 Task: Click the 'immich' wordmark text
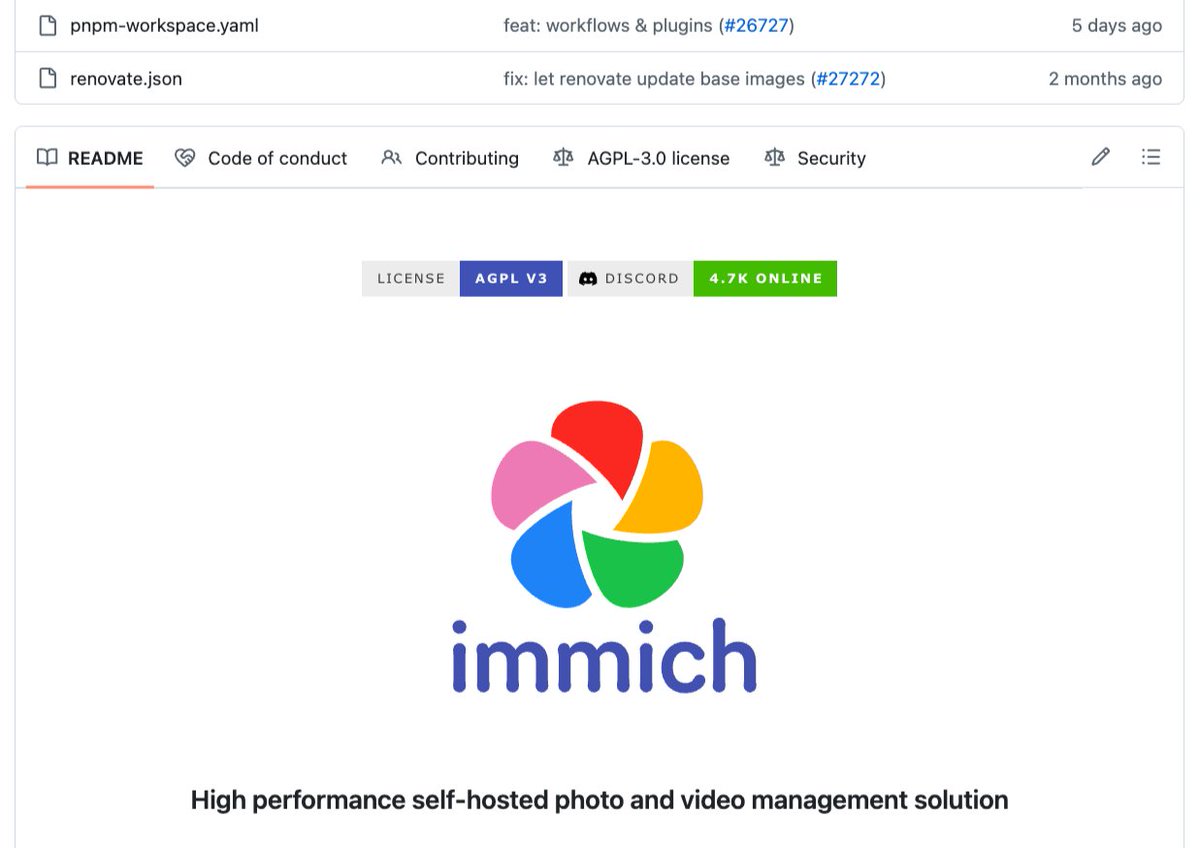[x=604, y=656]
